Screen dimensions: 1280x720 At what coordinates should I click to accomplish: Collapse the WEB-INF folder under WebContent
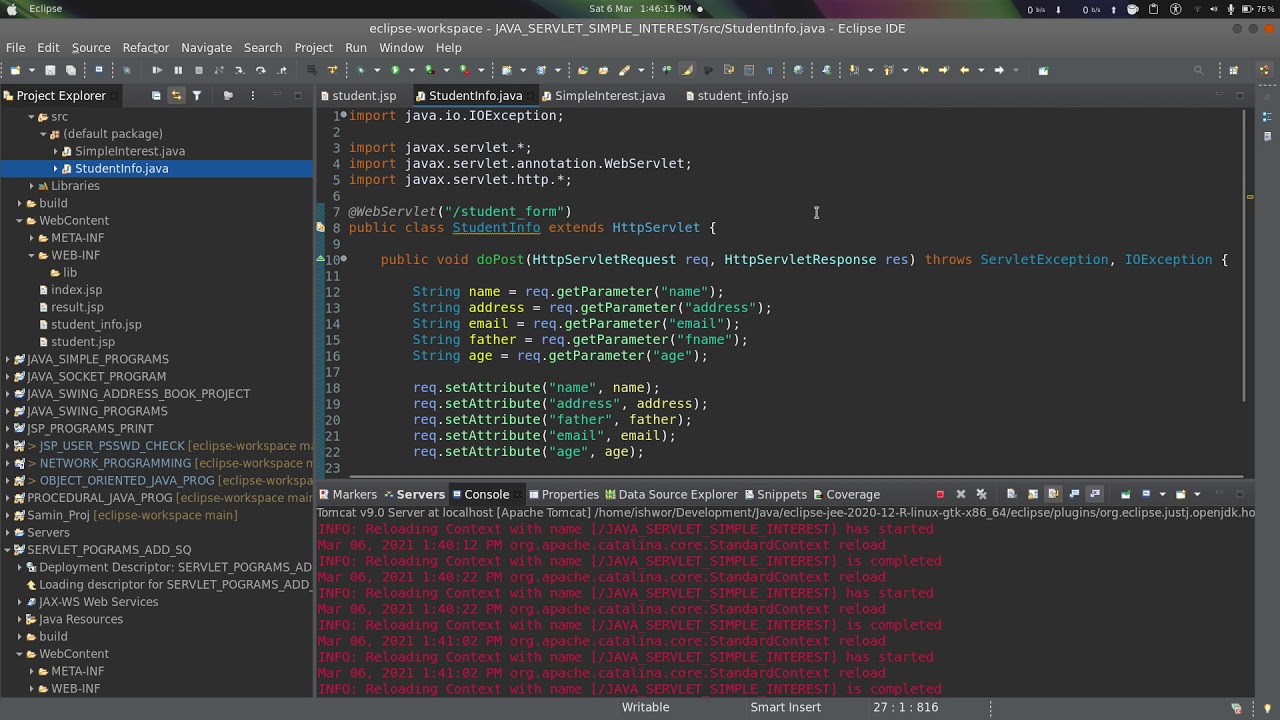coord(31,255)
